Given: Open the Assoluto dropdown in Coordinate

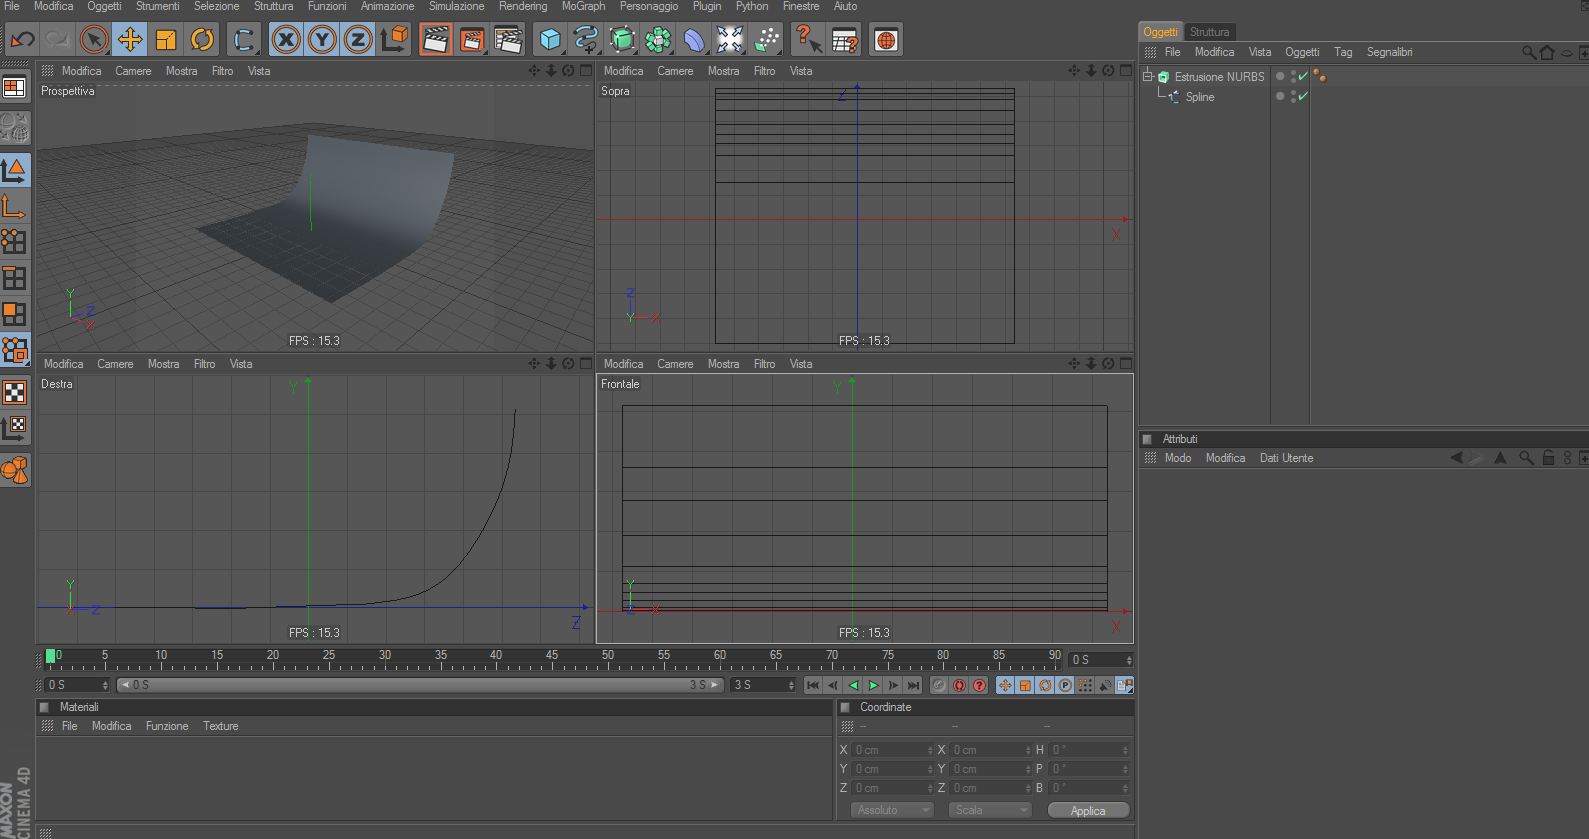Looking at the screenshot, I should tap(892, 810).
